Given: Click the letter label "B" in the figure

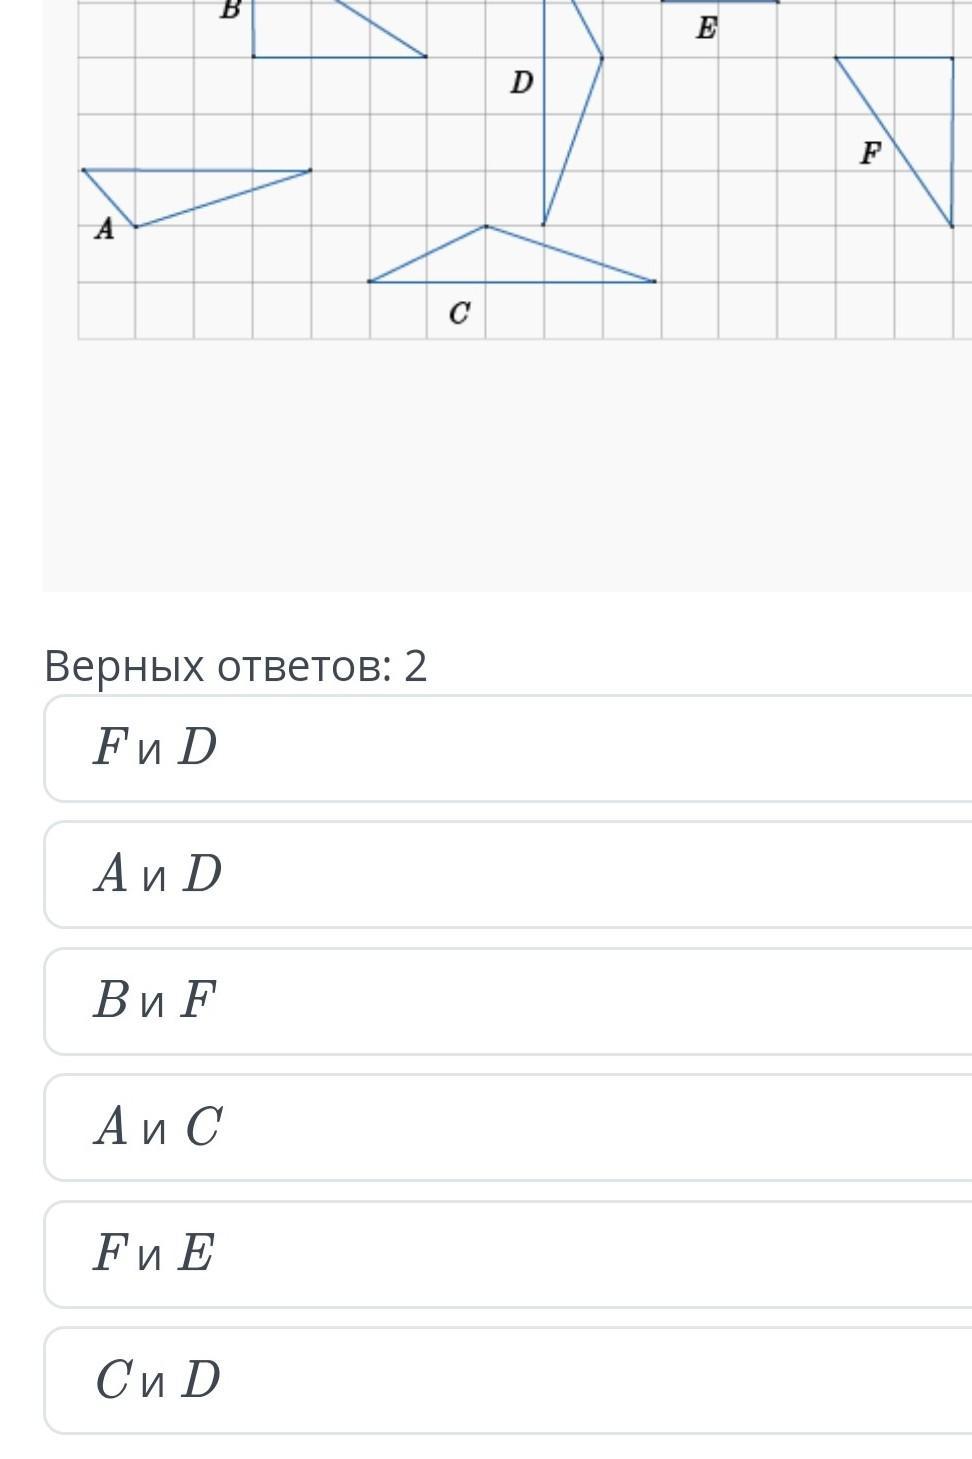Looking at the screenshot, I should pos(230,10).
